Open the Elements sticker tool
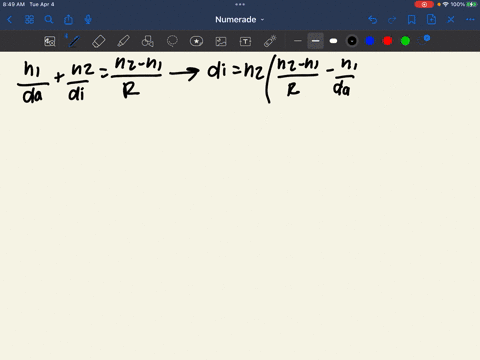 pyautogui.click(x=196, y=41)
